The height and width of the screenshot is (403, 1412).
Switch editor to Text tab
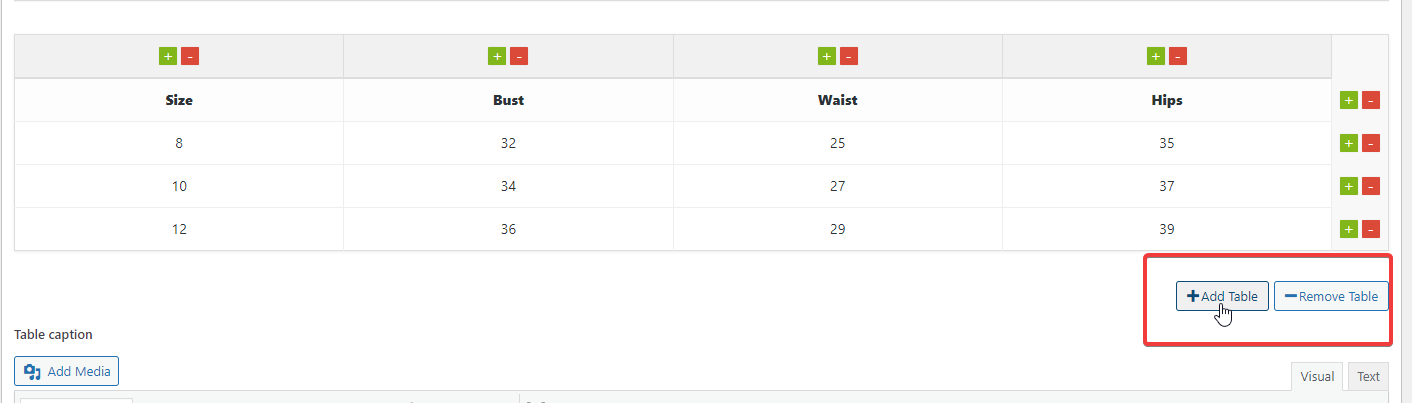tap(1368, 377)
